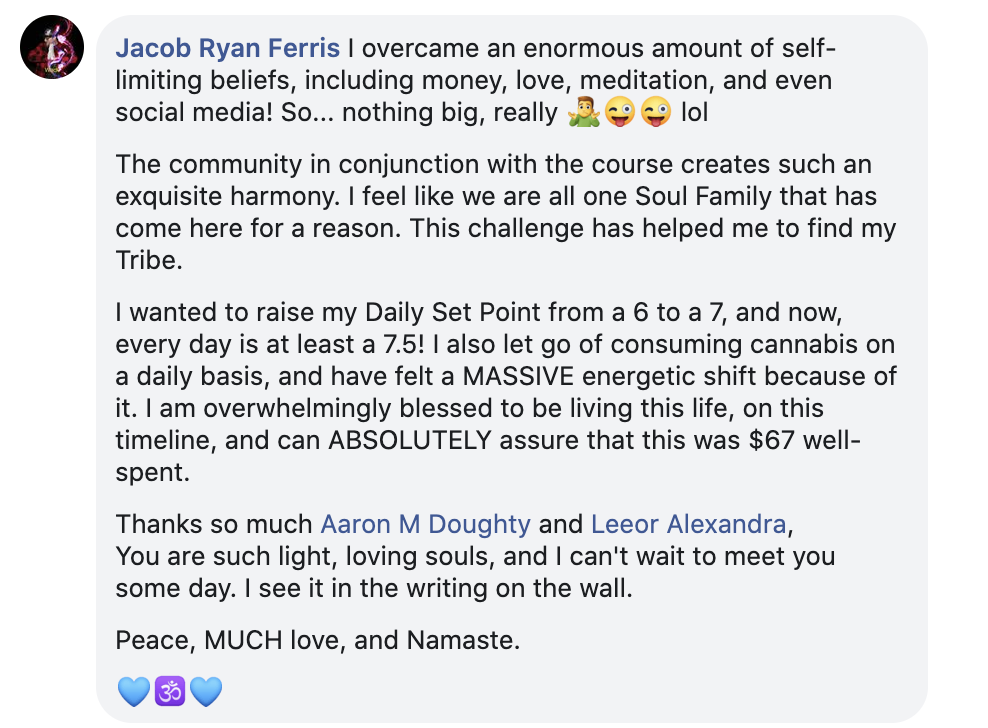Open Jacob Ryan Ferris's profile picture
988x728 pixels.
pos(52,47)
